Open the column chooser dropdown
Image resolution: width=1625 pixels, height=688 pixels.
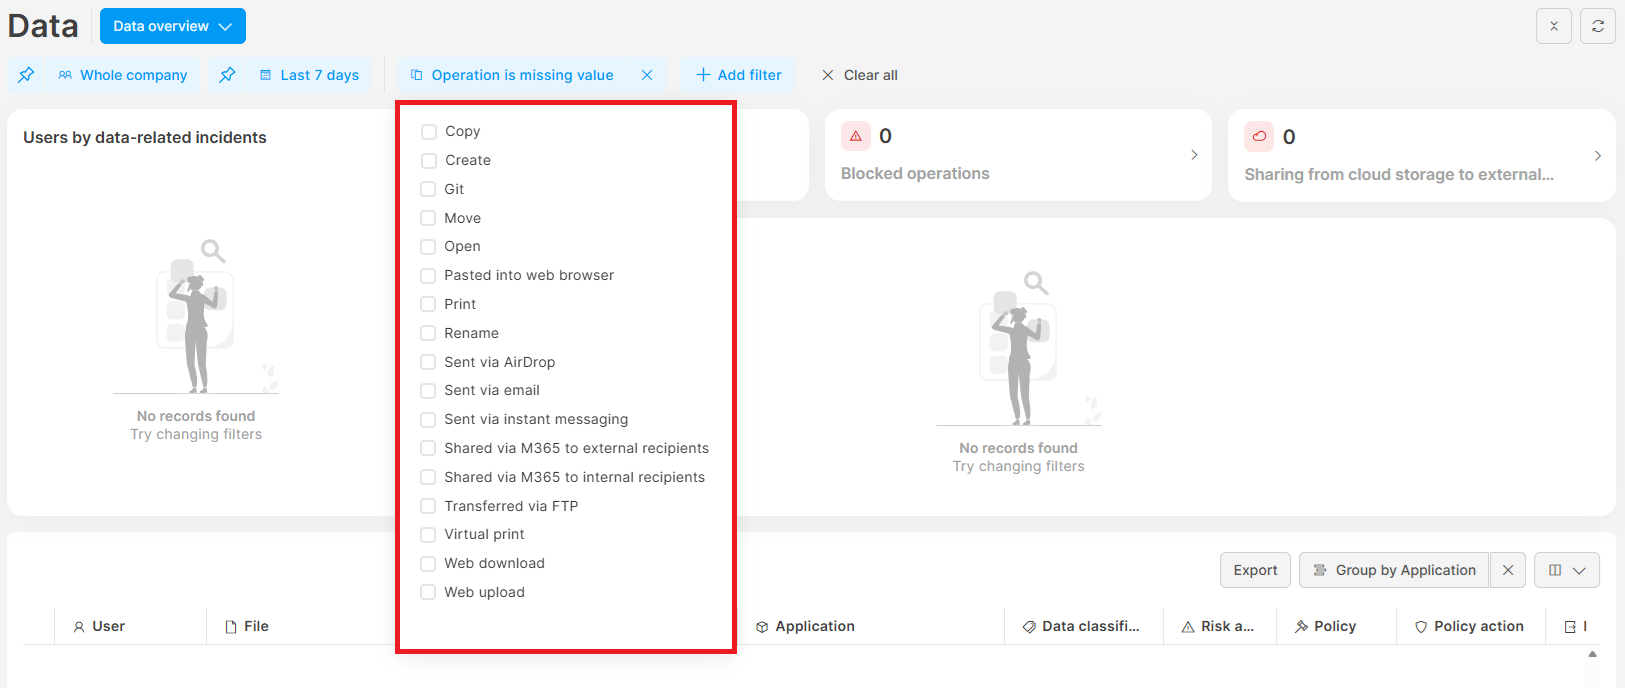[1566, 570]
